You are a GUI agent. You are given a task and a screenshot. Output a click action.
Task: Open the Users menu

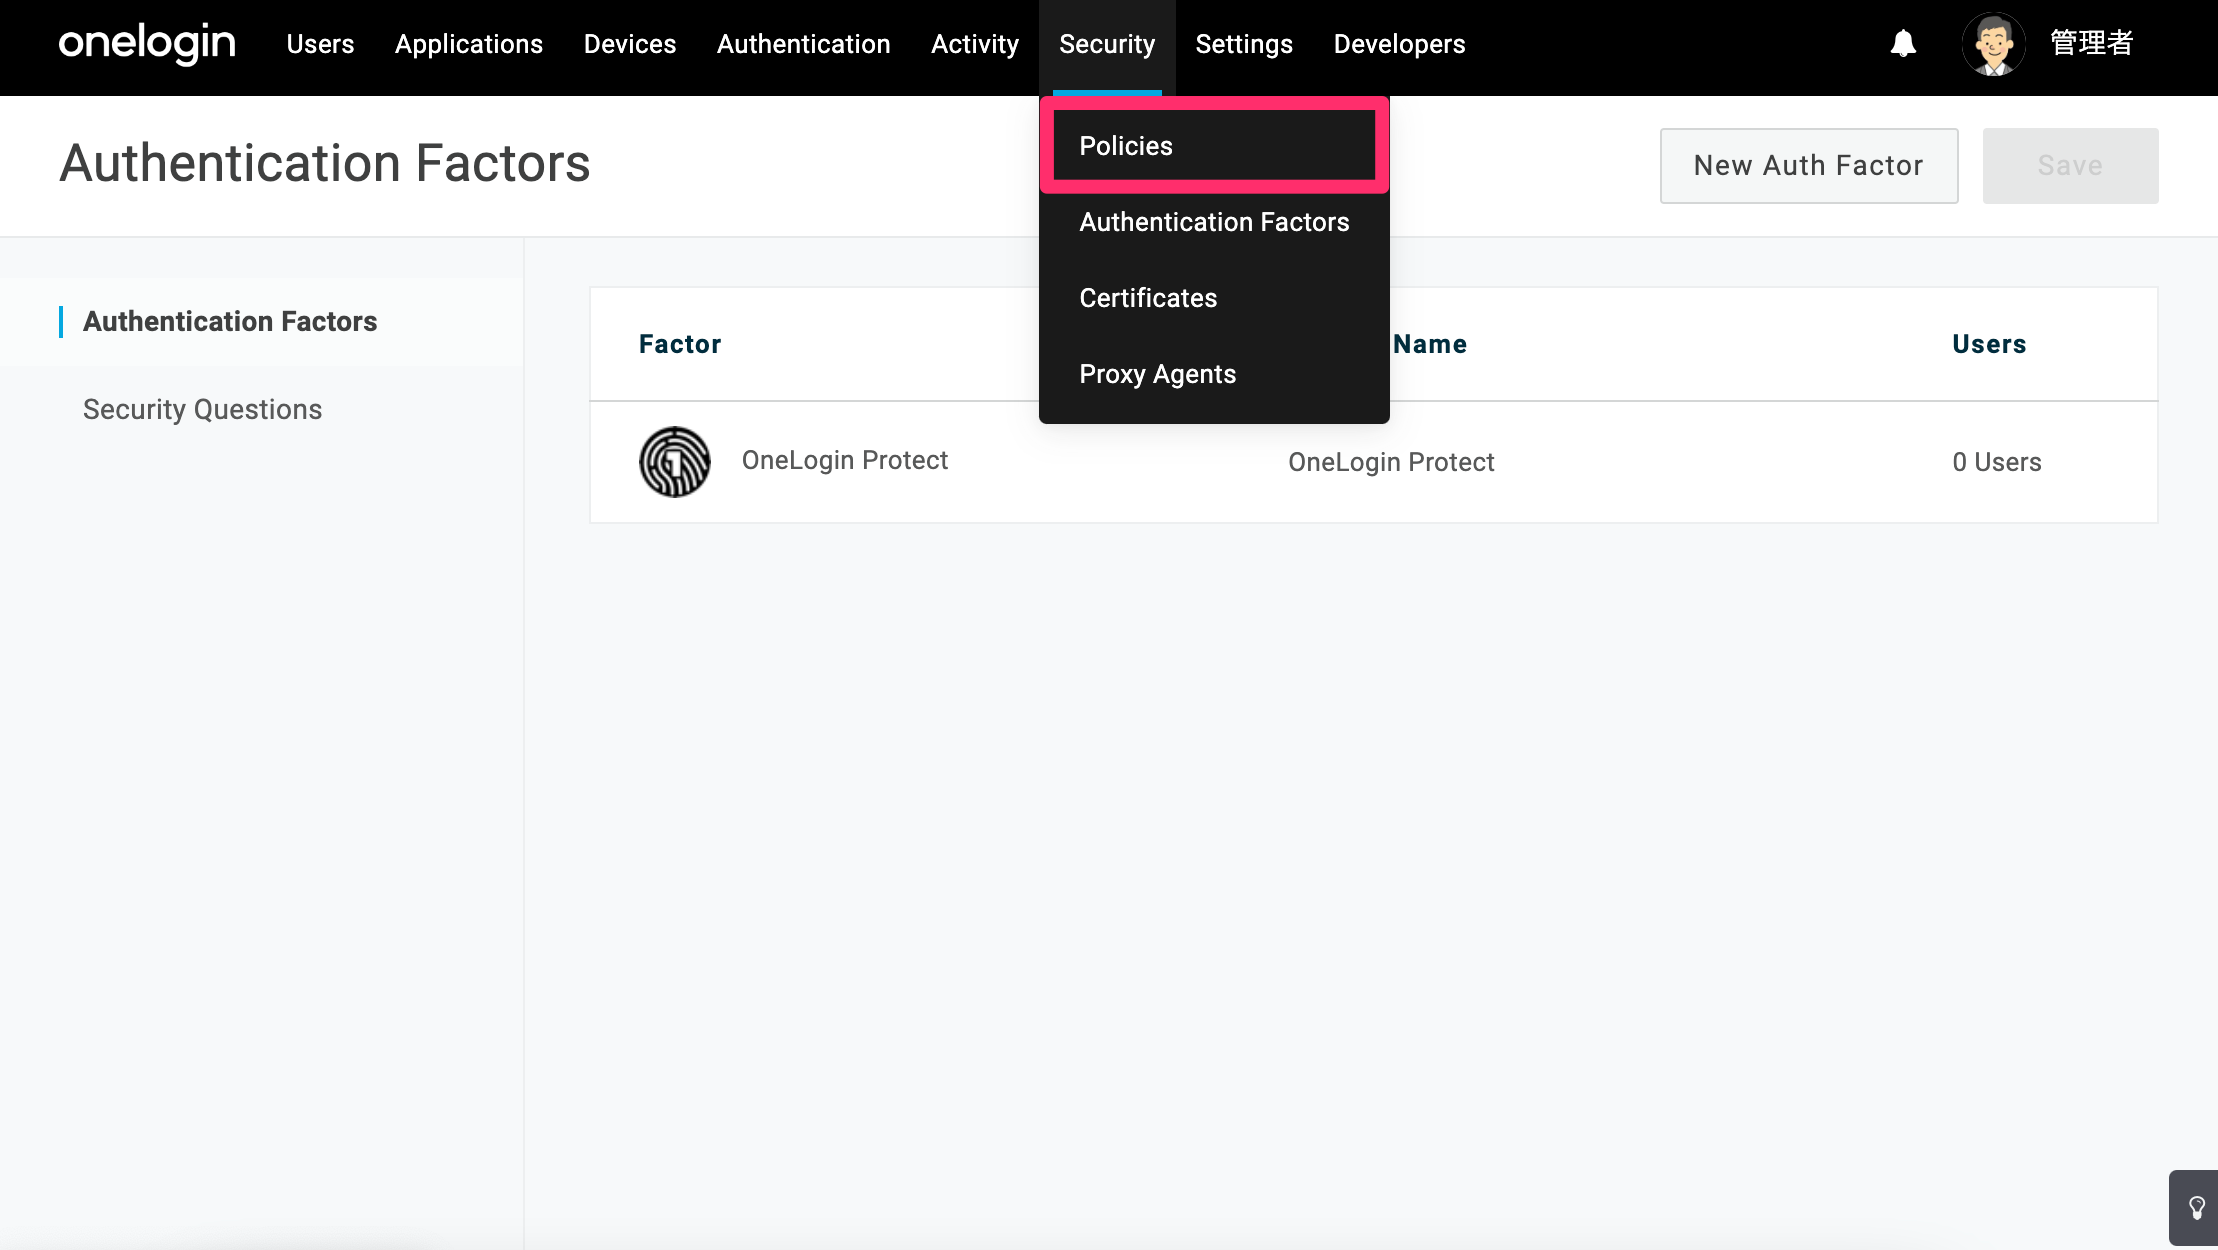[x=320, y=44]
